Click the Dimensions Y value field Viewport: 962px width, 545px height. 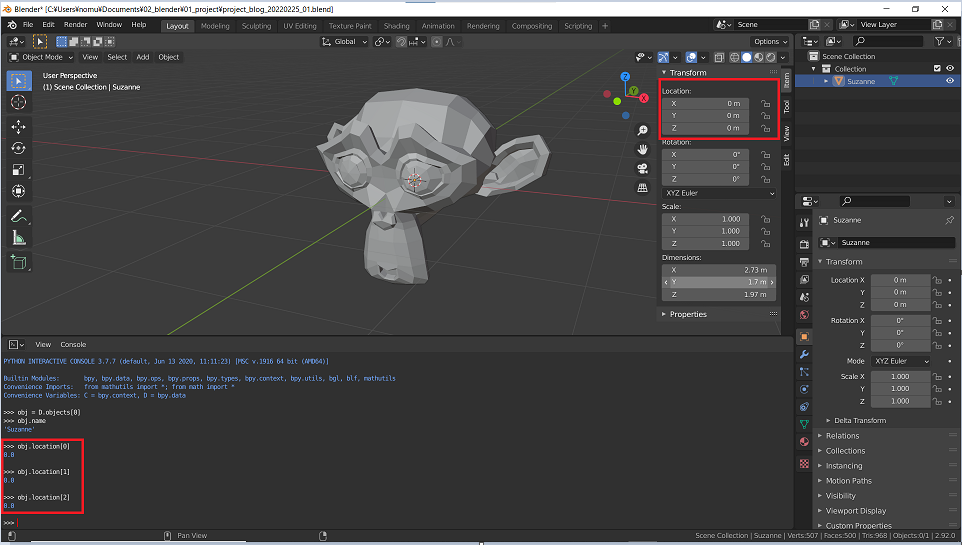coord(718,282)
